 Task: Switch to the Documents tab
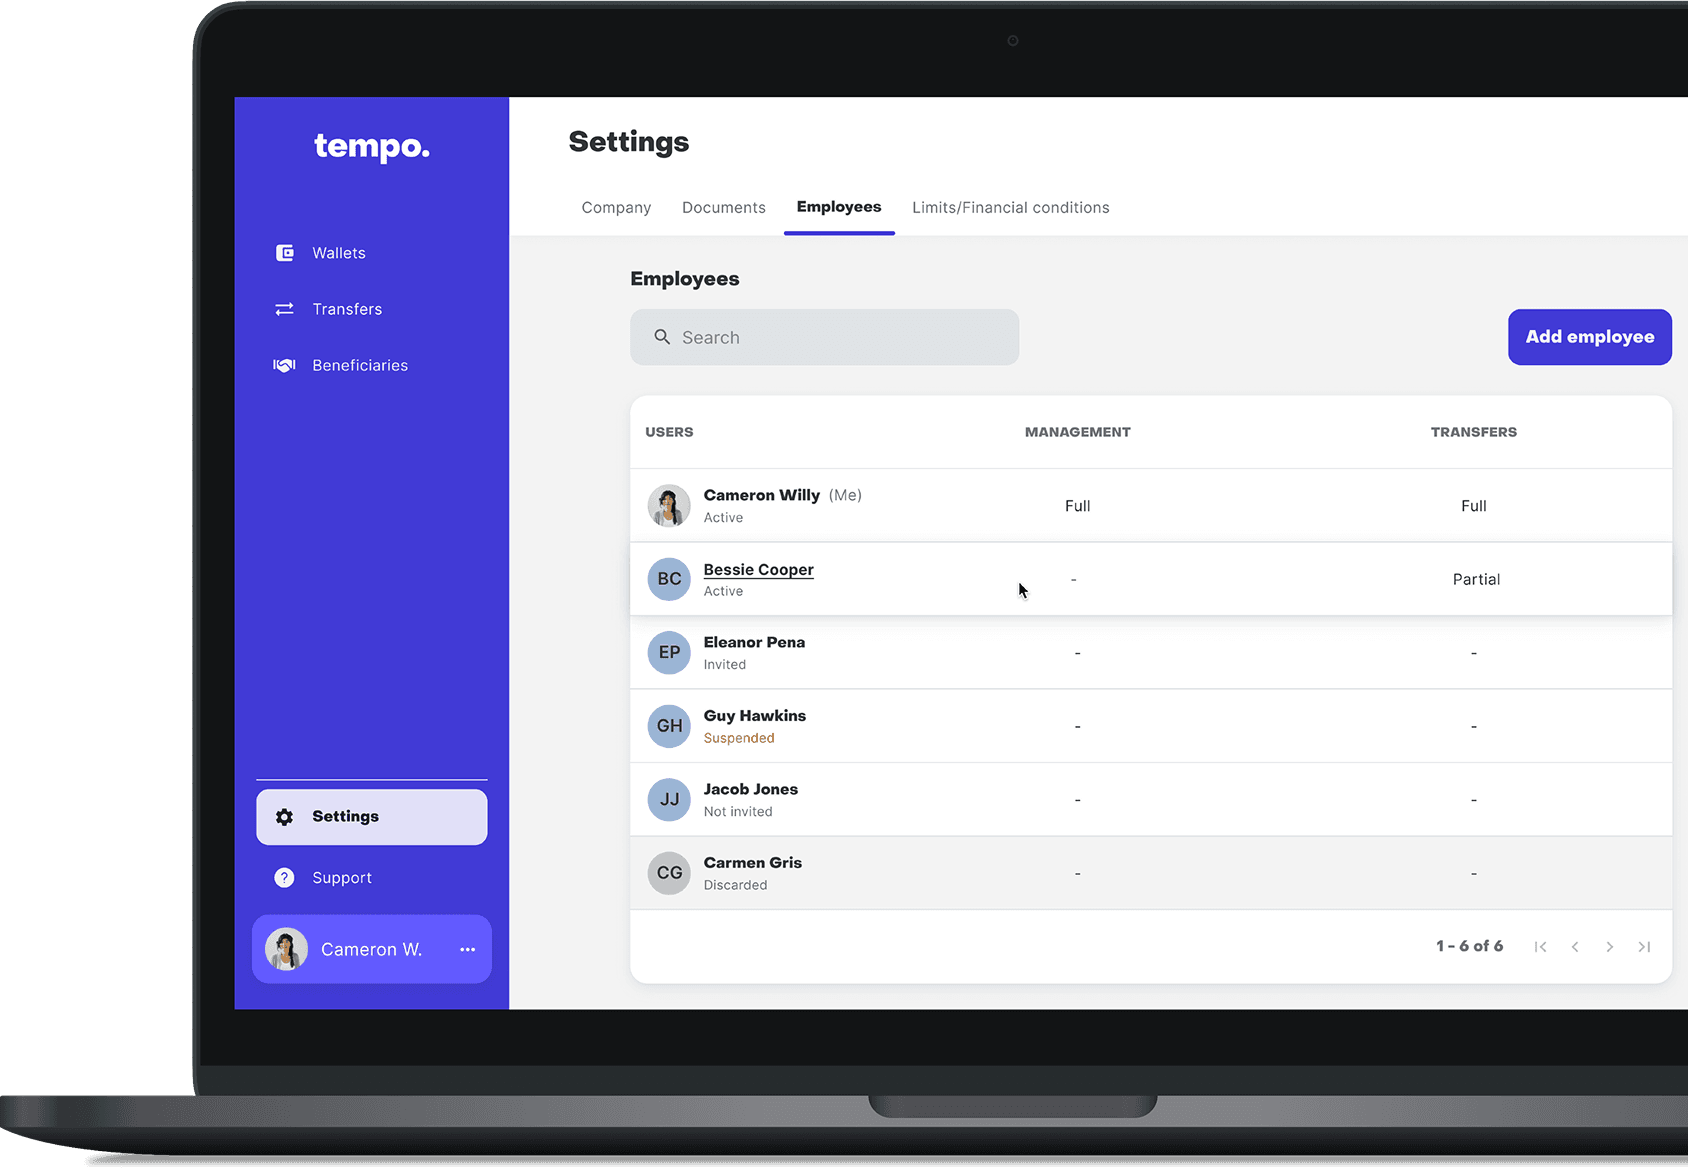tap(723, 207)
